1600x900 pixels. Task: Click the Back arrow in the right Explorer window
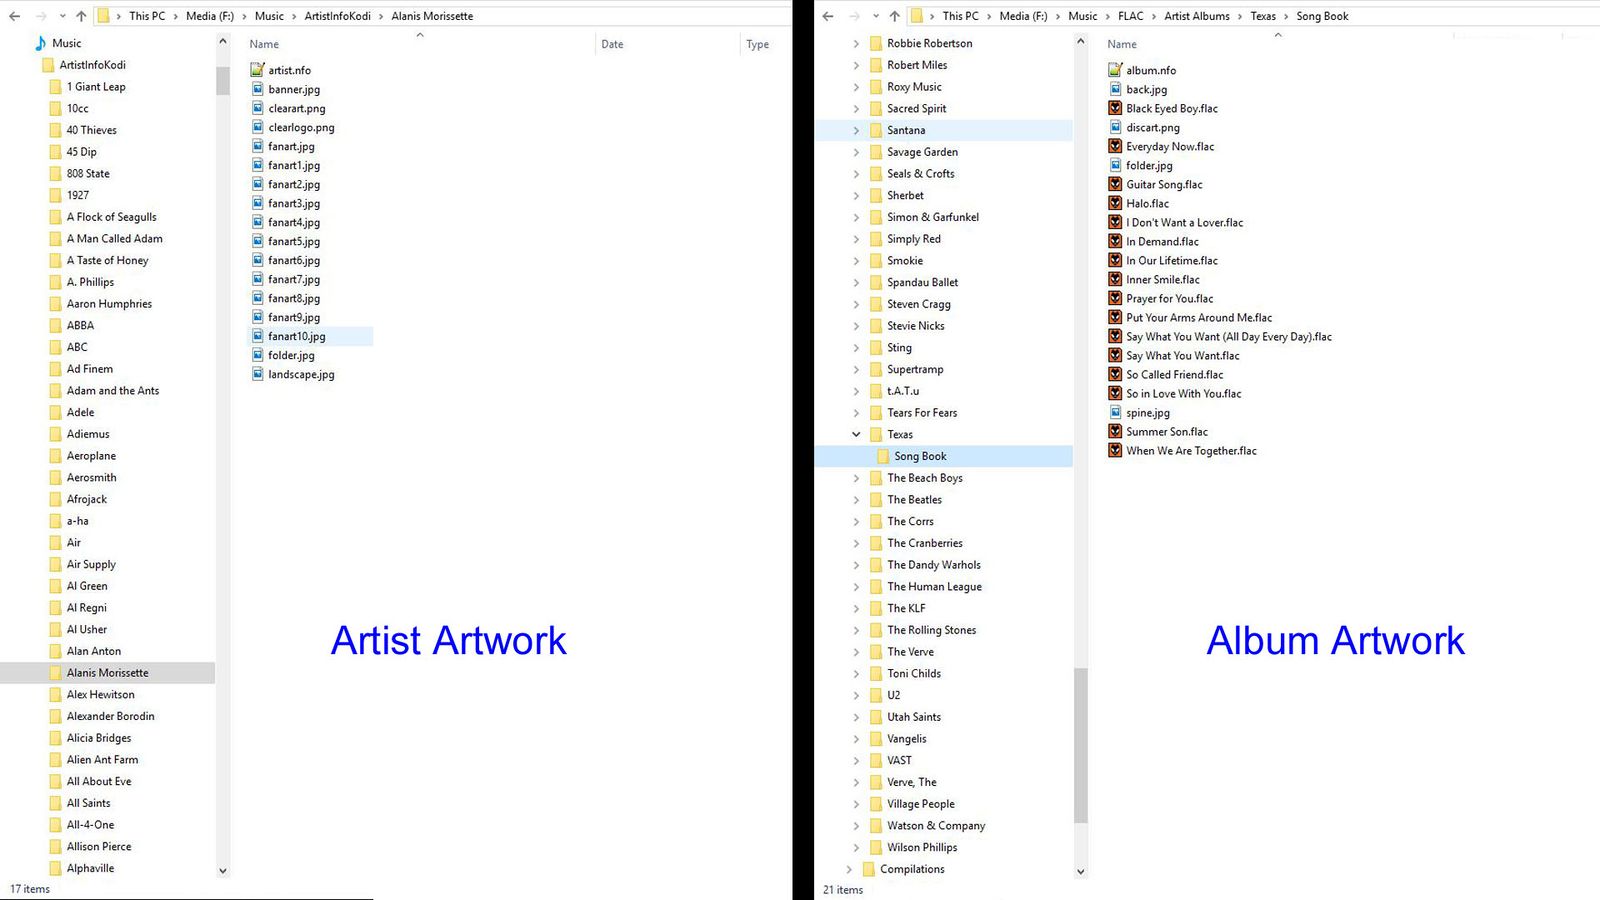(828, 16)
